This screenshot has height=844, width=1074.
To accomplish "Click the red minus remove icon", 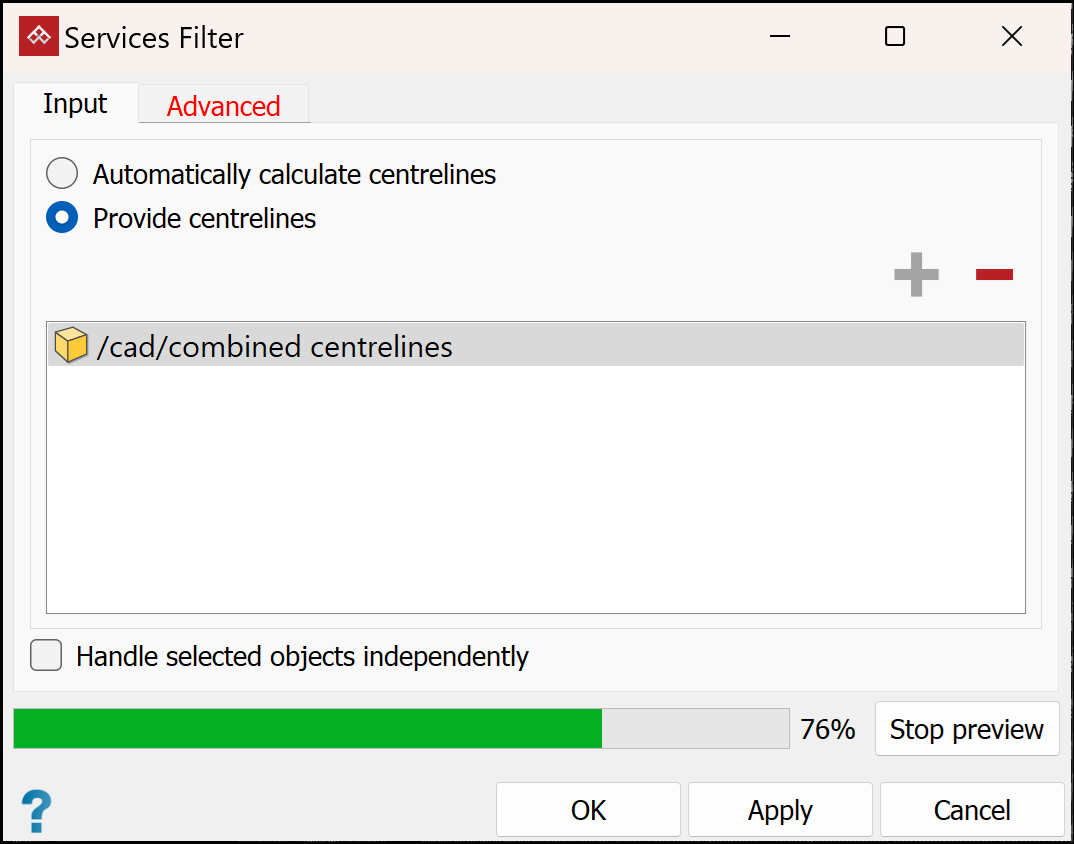I will tap(994, 275).
